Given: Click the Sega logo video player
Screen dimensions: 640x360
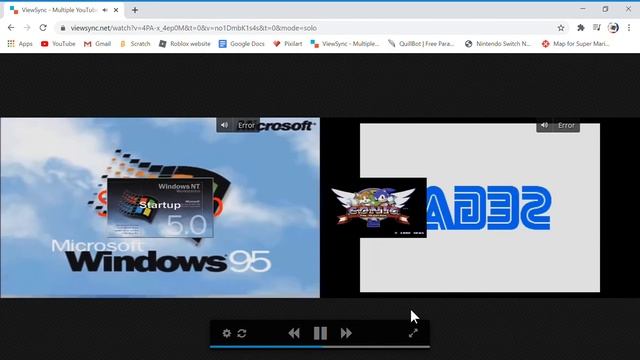Looking at the screenshot, I should tap(480, 208).
